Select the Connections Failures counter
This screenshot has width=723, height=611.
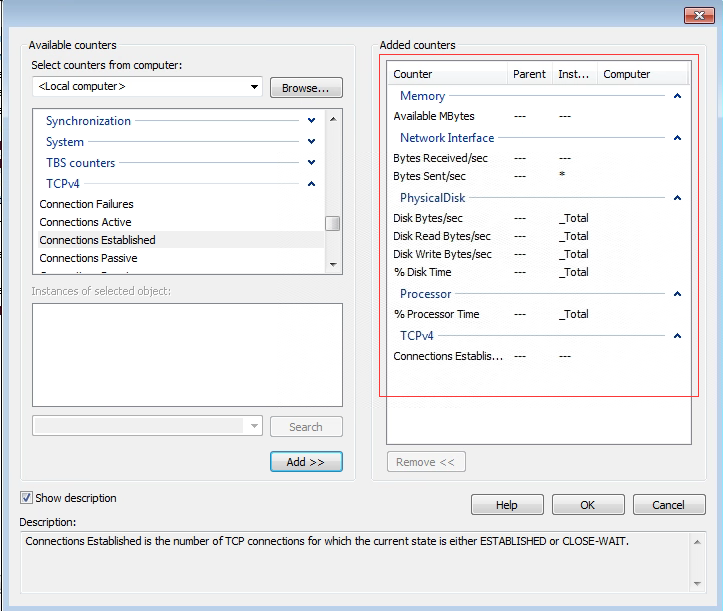point(86,204)
